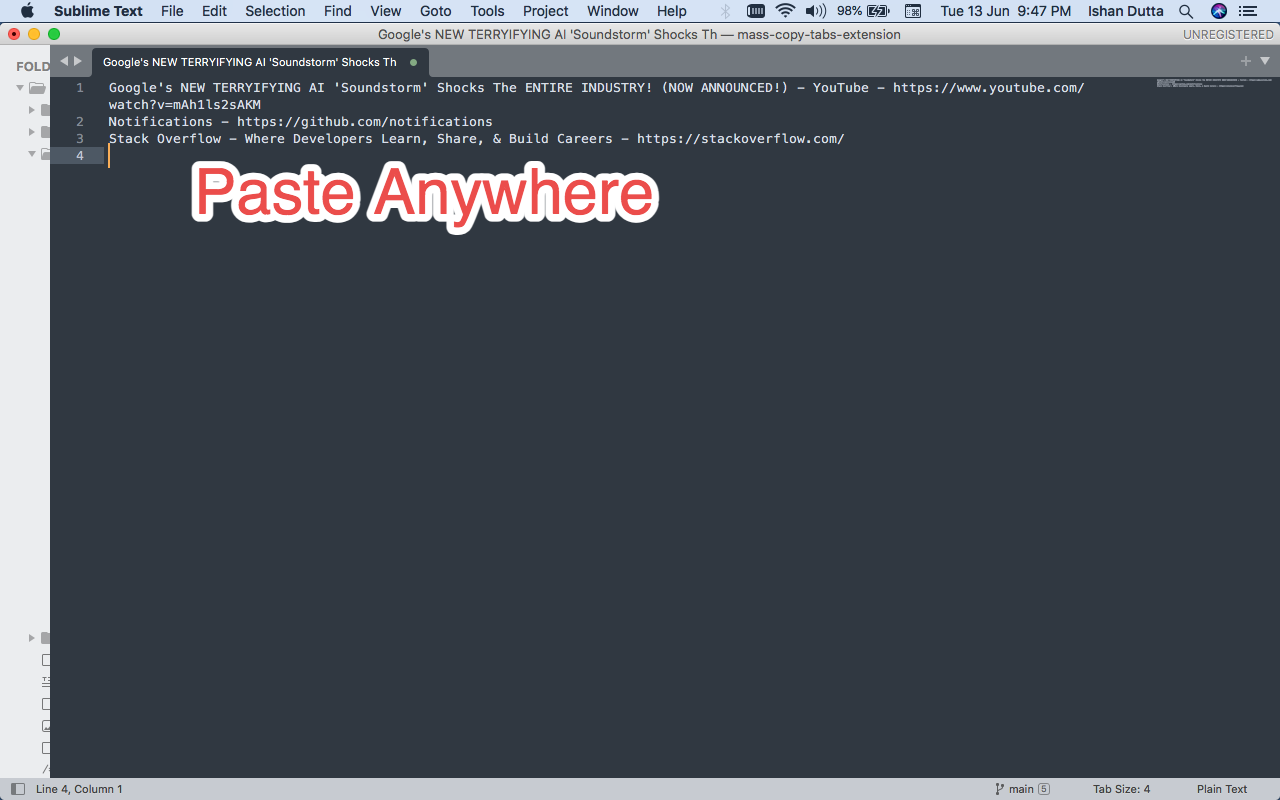Open the tab list dropdown arrow
Screen dimensions: 1280x800
[1265, 61]
